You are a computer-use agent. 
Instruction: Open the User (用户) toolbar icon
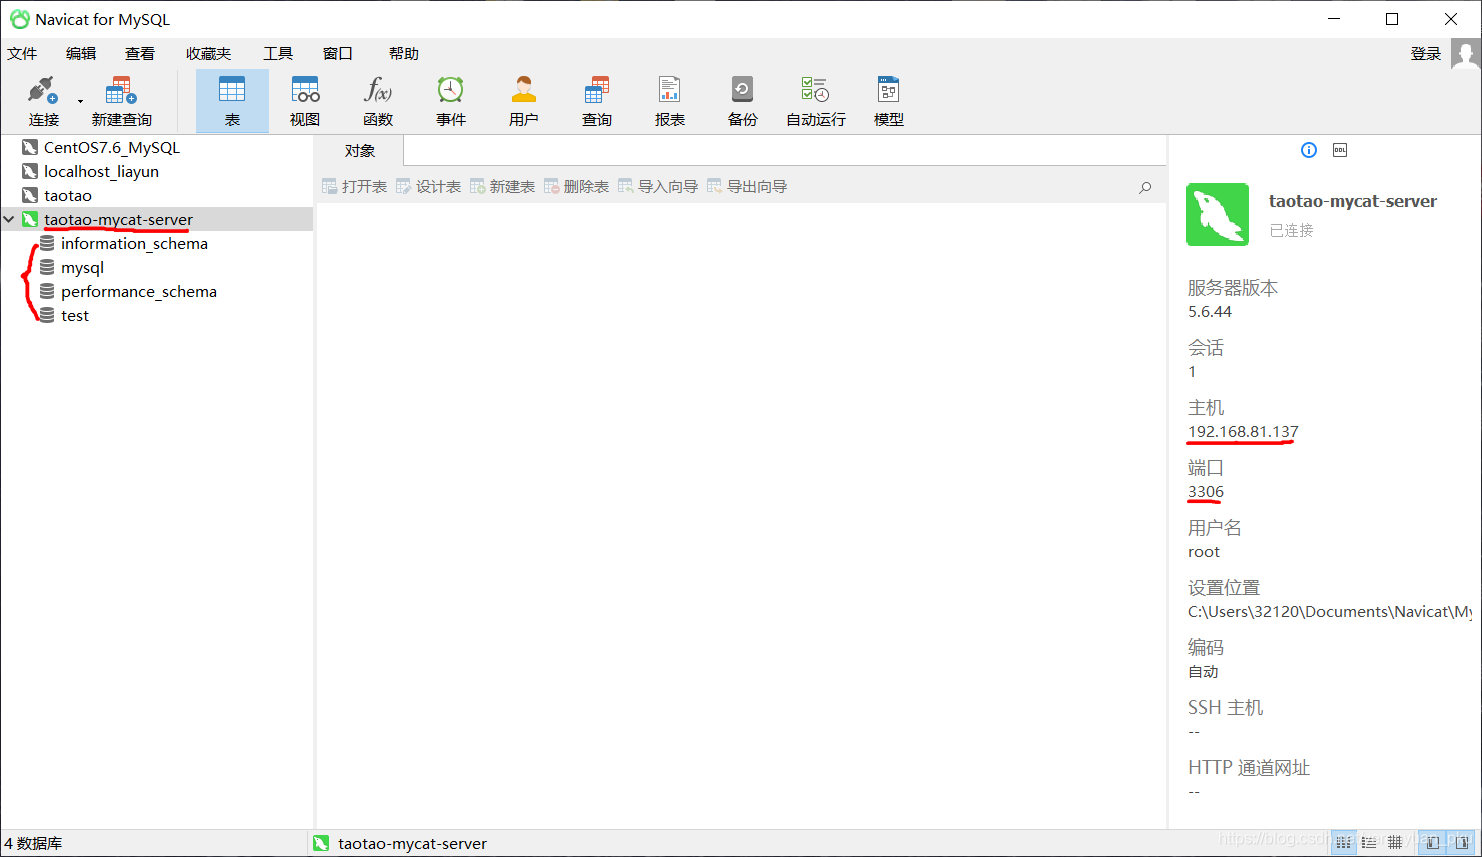(524, 101)
